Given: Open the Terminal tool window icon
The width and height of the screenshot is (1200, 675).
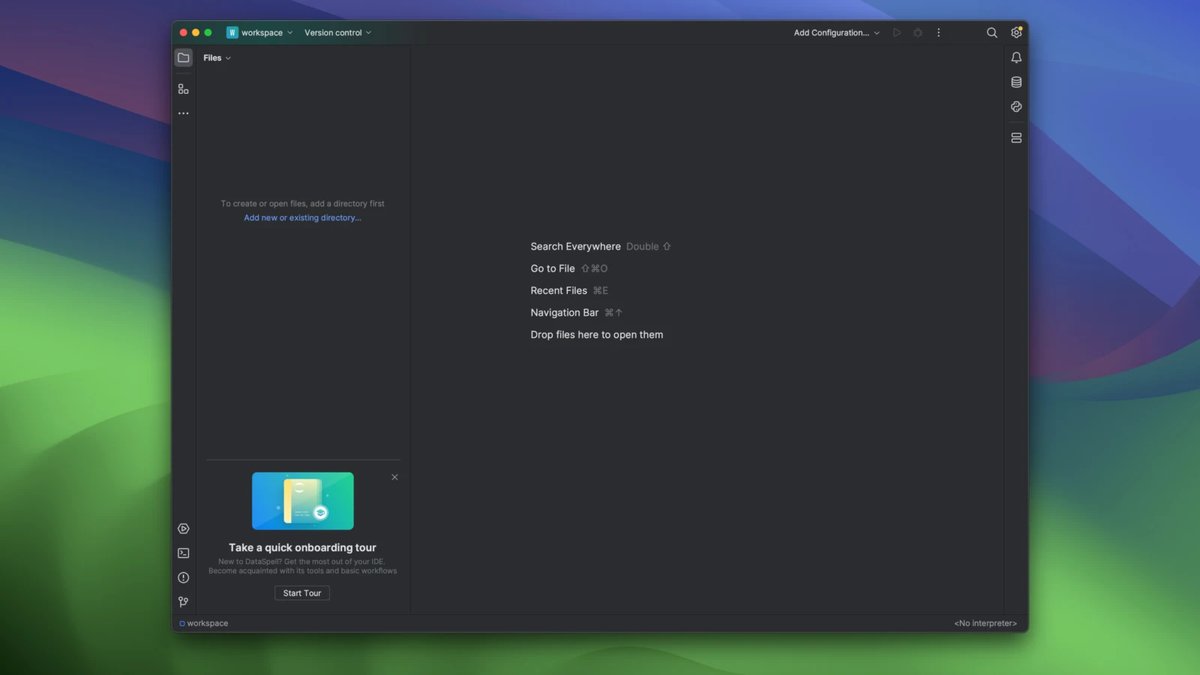Looking at the screenshot, I should 183,552.
